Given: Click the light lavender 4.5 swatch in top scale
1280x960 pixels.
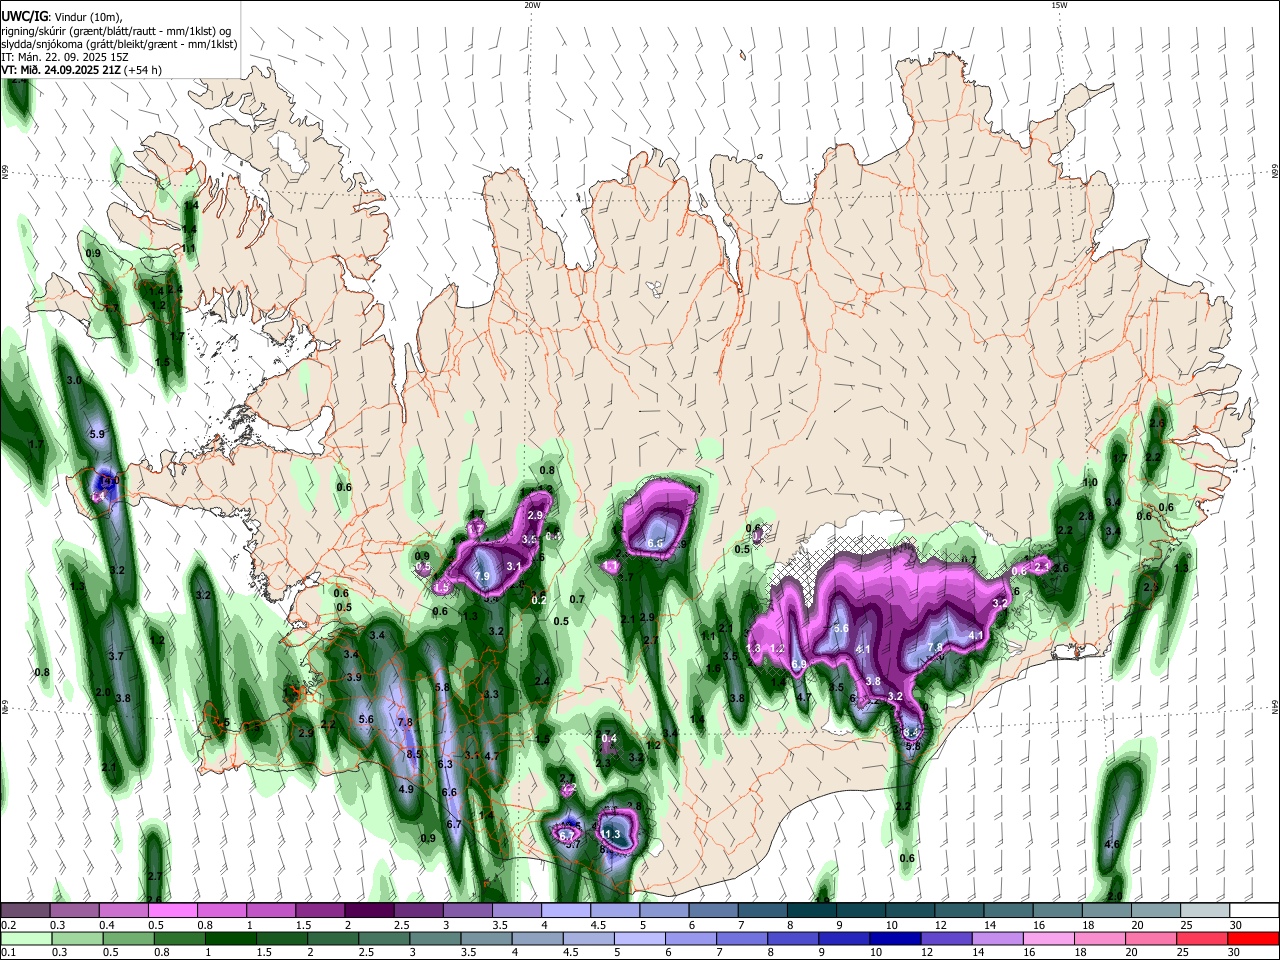Looking at the screenshot, I should coord(615,910).
